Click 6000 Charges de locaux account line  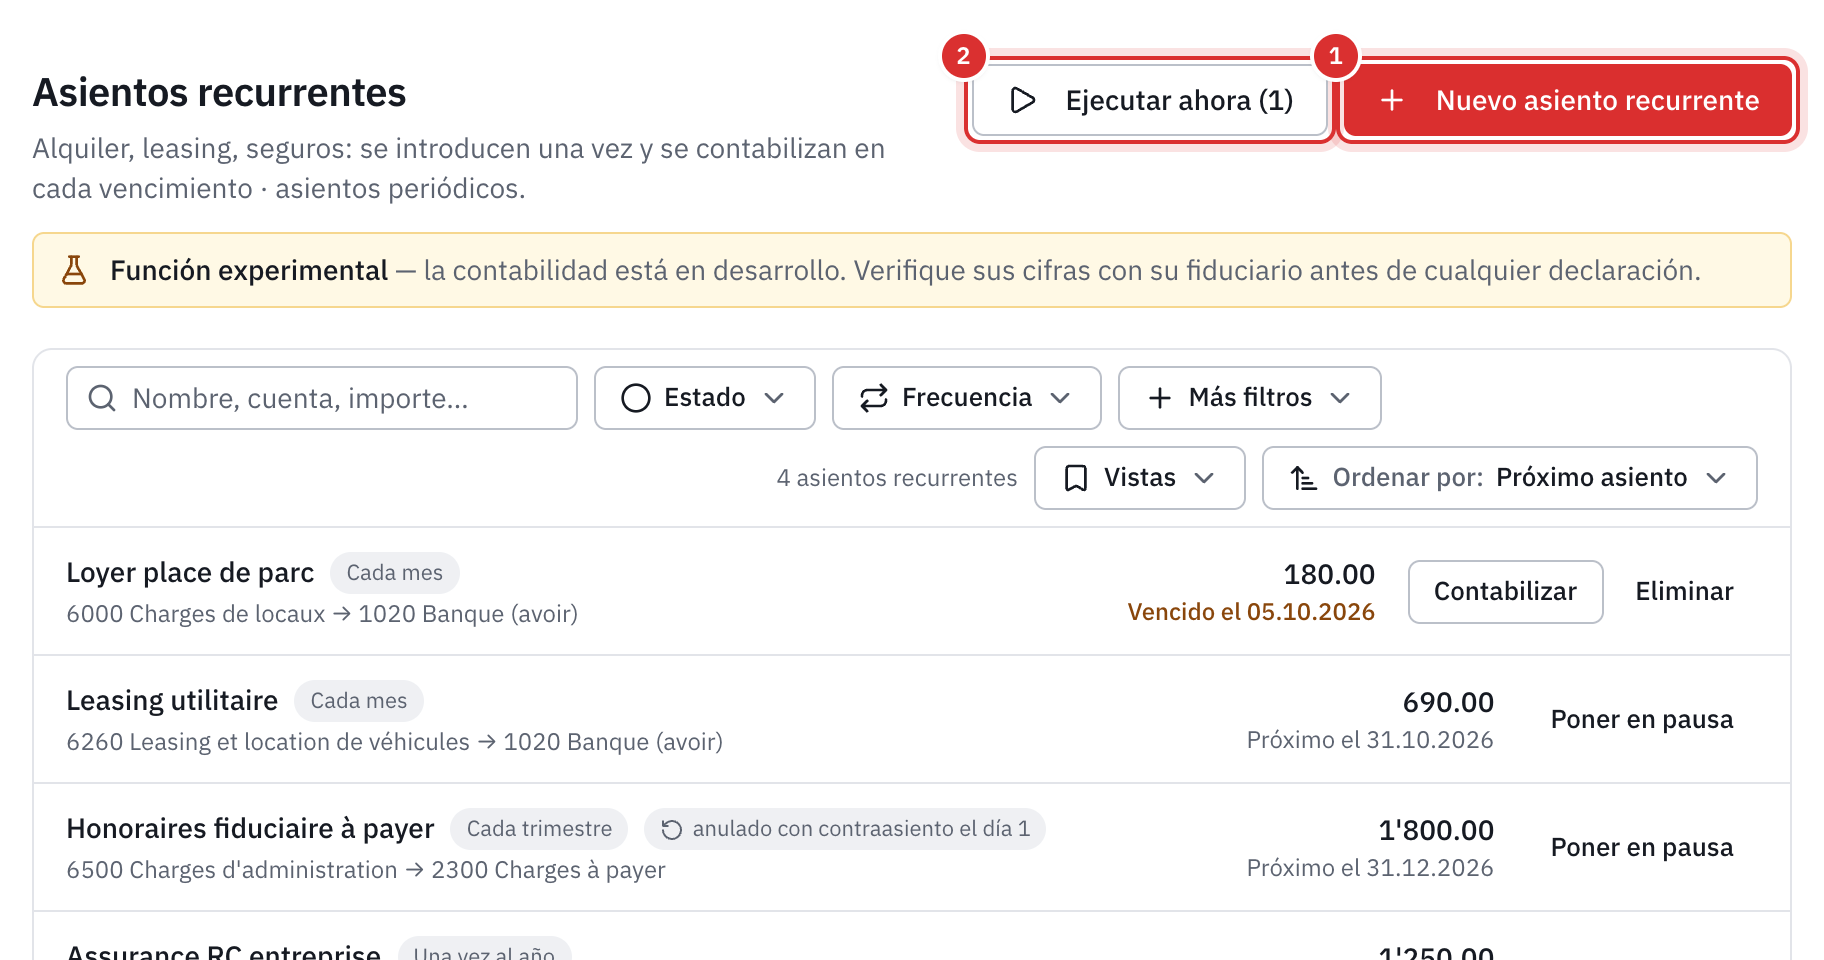(322, 614)
